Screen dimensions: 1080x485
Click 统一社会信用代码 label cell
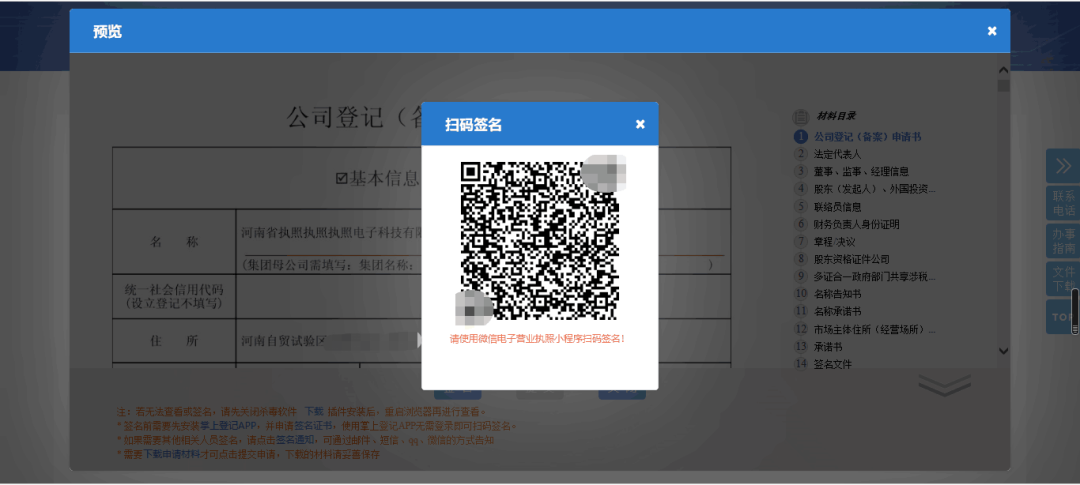pyautogui.click(x=174, y=296)
